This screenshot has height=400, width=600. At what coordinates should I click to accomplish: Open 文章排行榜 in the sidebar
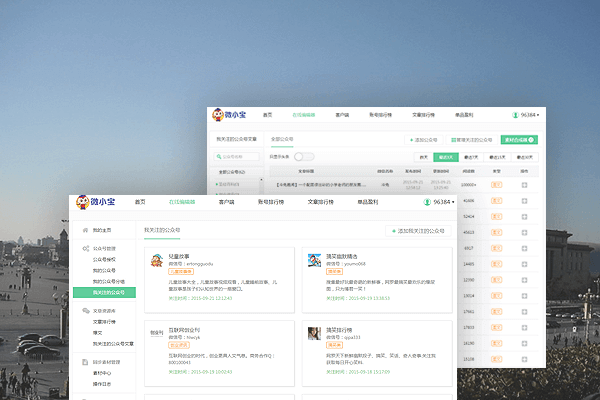pos(106,321)
